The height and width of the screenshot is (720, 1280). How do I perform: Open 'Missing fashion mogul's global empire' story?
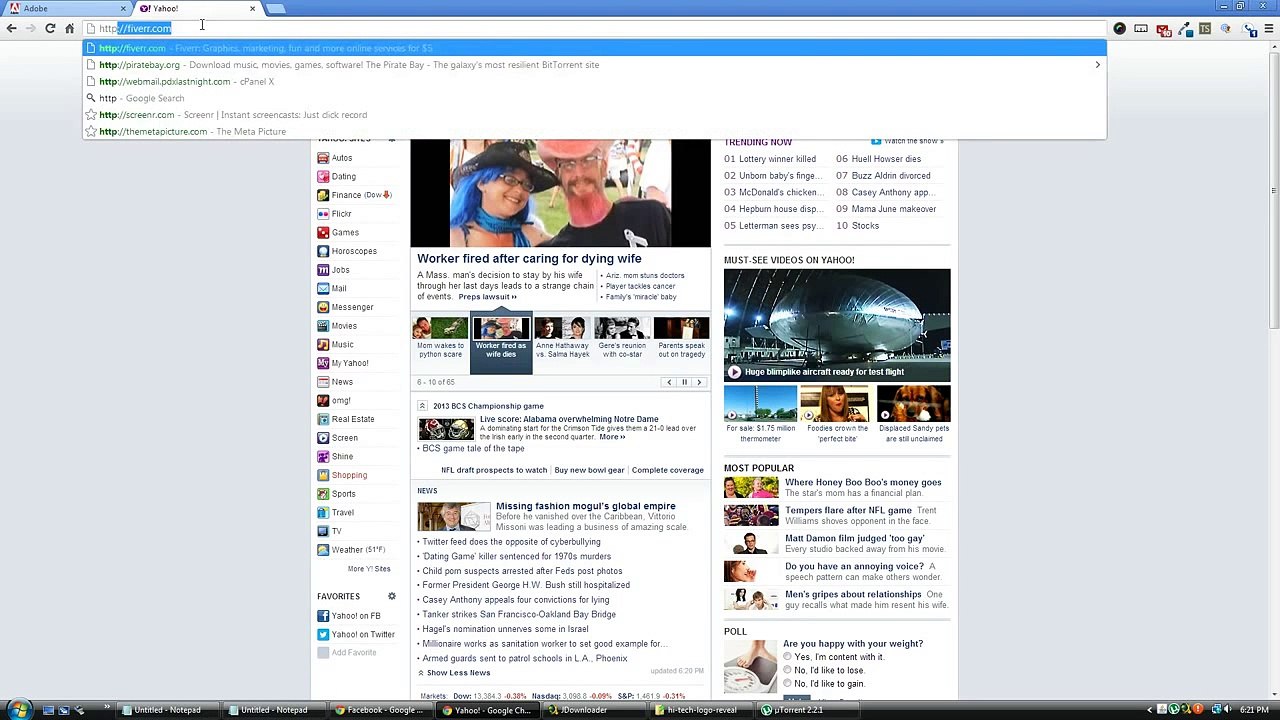click(585, 506)
